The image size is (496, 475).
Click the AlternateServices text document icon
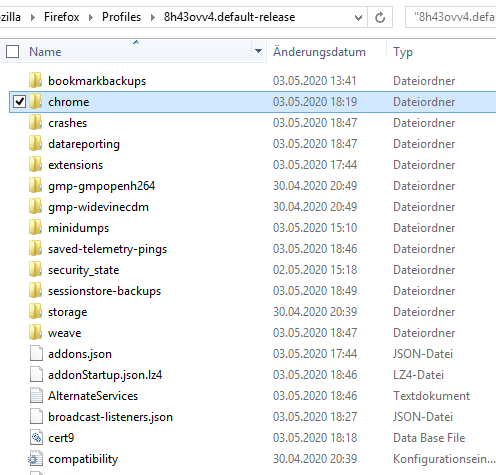pyautogui.click(x=36, y=395)
